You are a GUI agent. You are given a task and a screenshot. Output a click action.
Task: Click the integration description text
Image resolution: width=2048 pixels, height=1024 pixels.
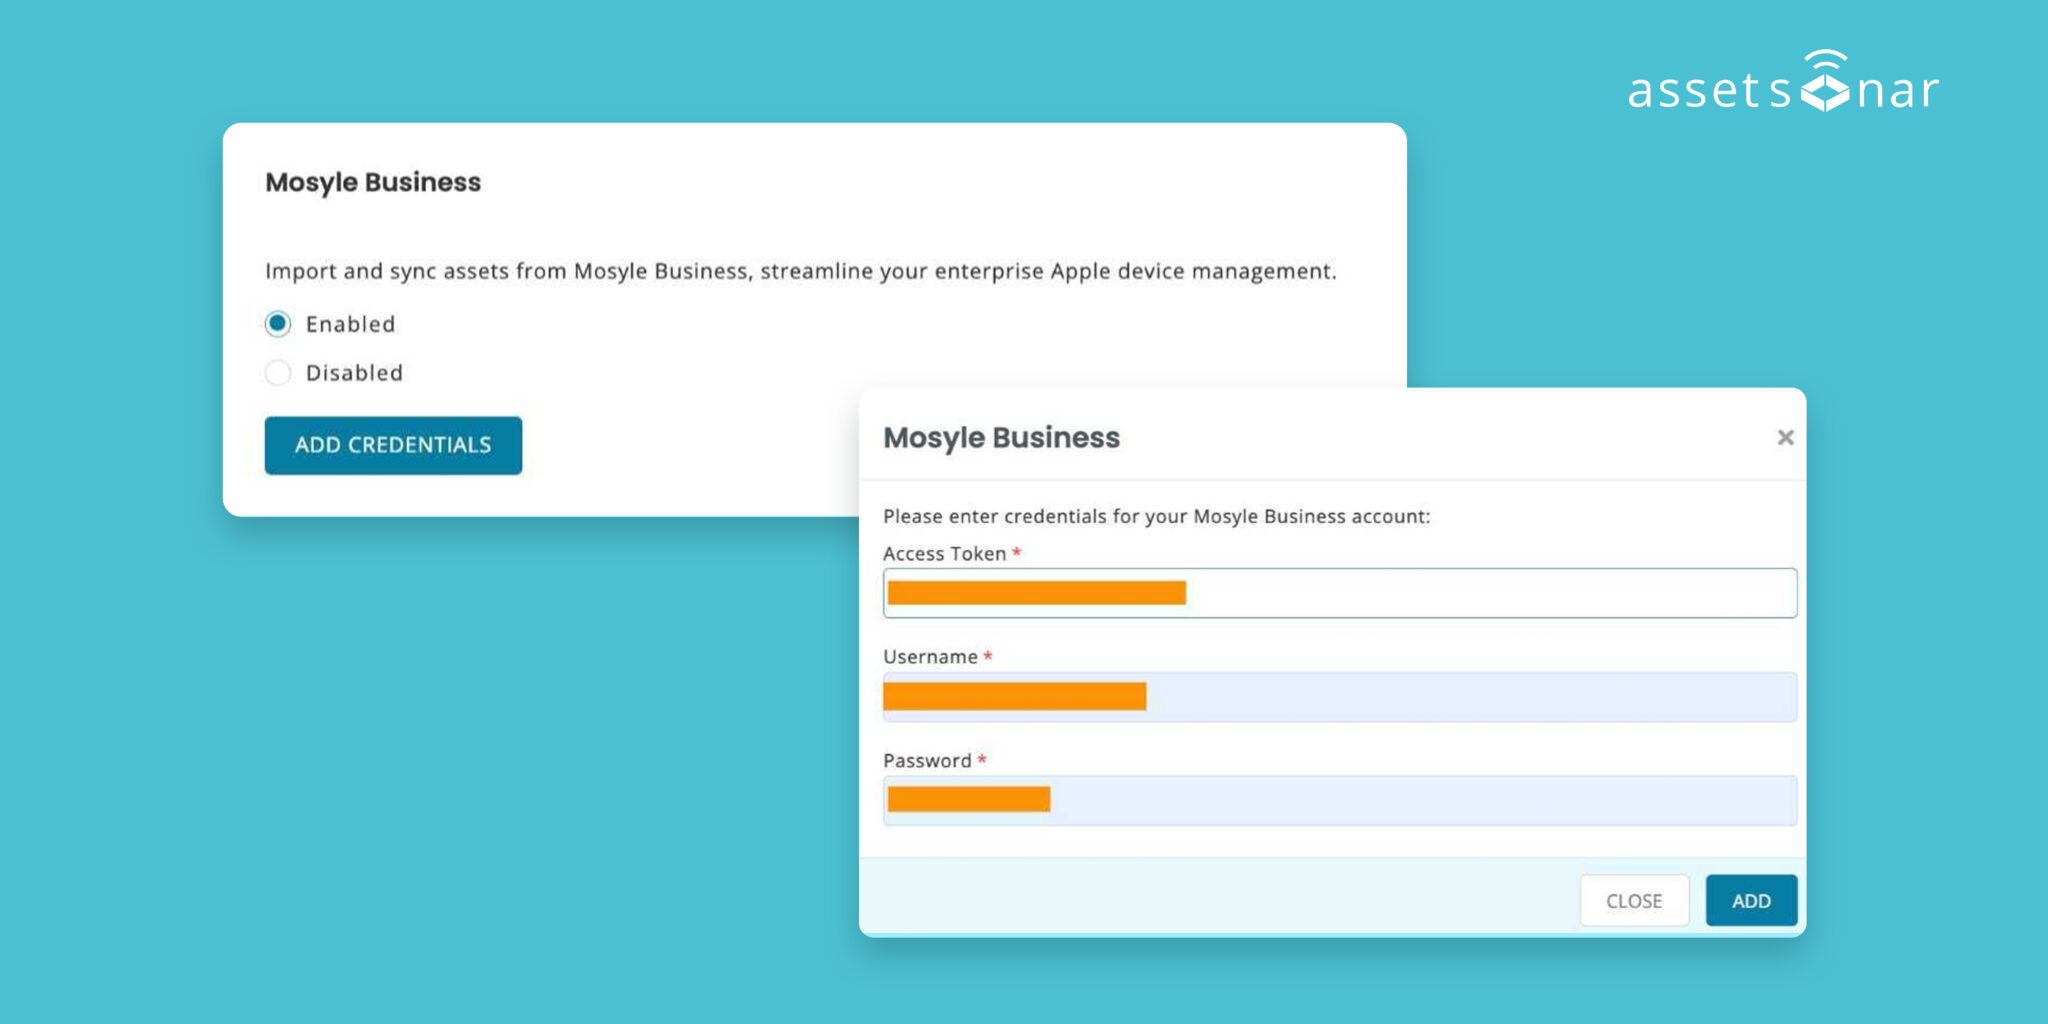[800, 270]
